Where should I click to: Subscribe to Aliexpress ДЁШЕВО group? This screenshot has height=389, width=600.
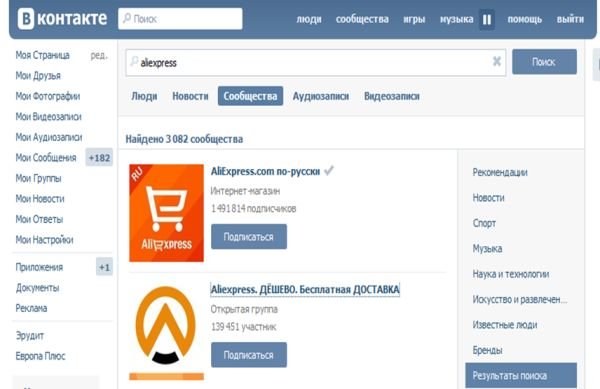[249, 355]
